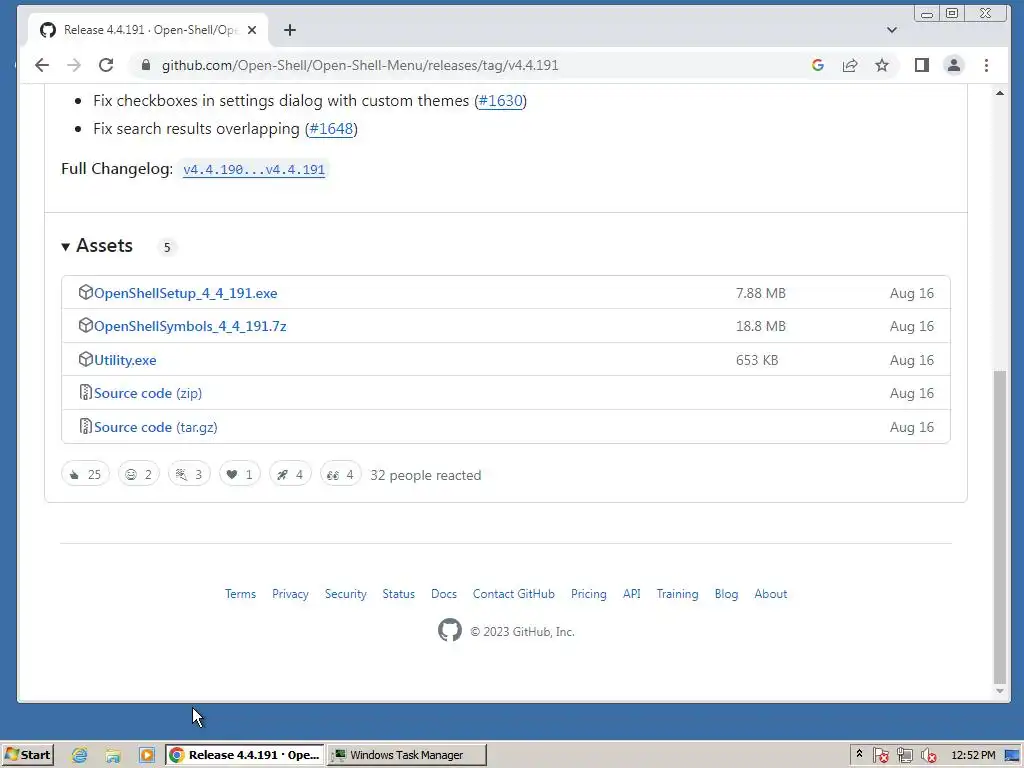Toggle the thumbs up reaction with 25
1024x768 pixels.
(x=86, y=474)
